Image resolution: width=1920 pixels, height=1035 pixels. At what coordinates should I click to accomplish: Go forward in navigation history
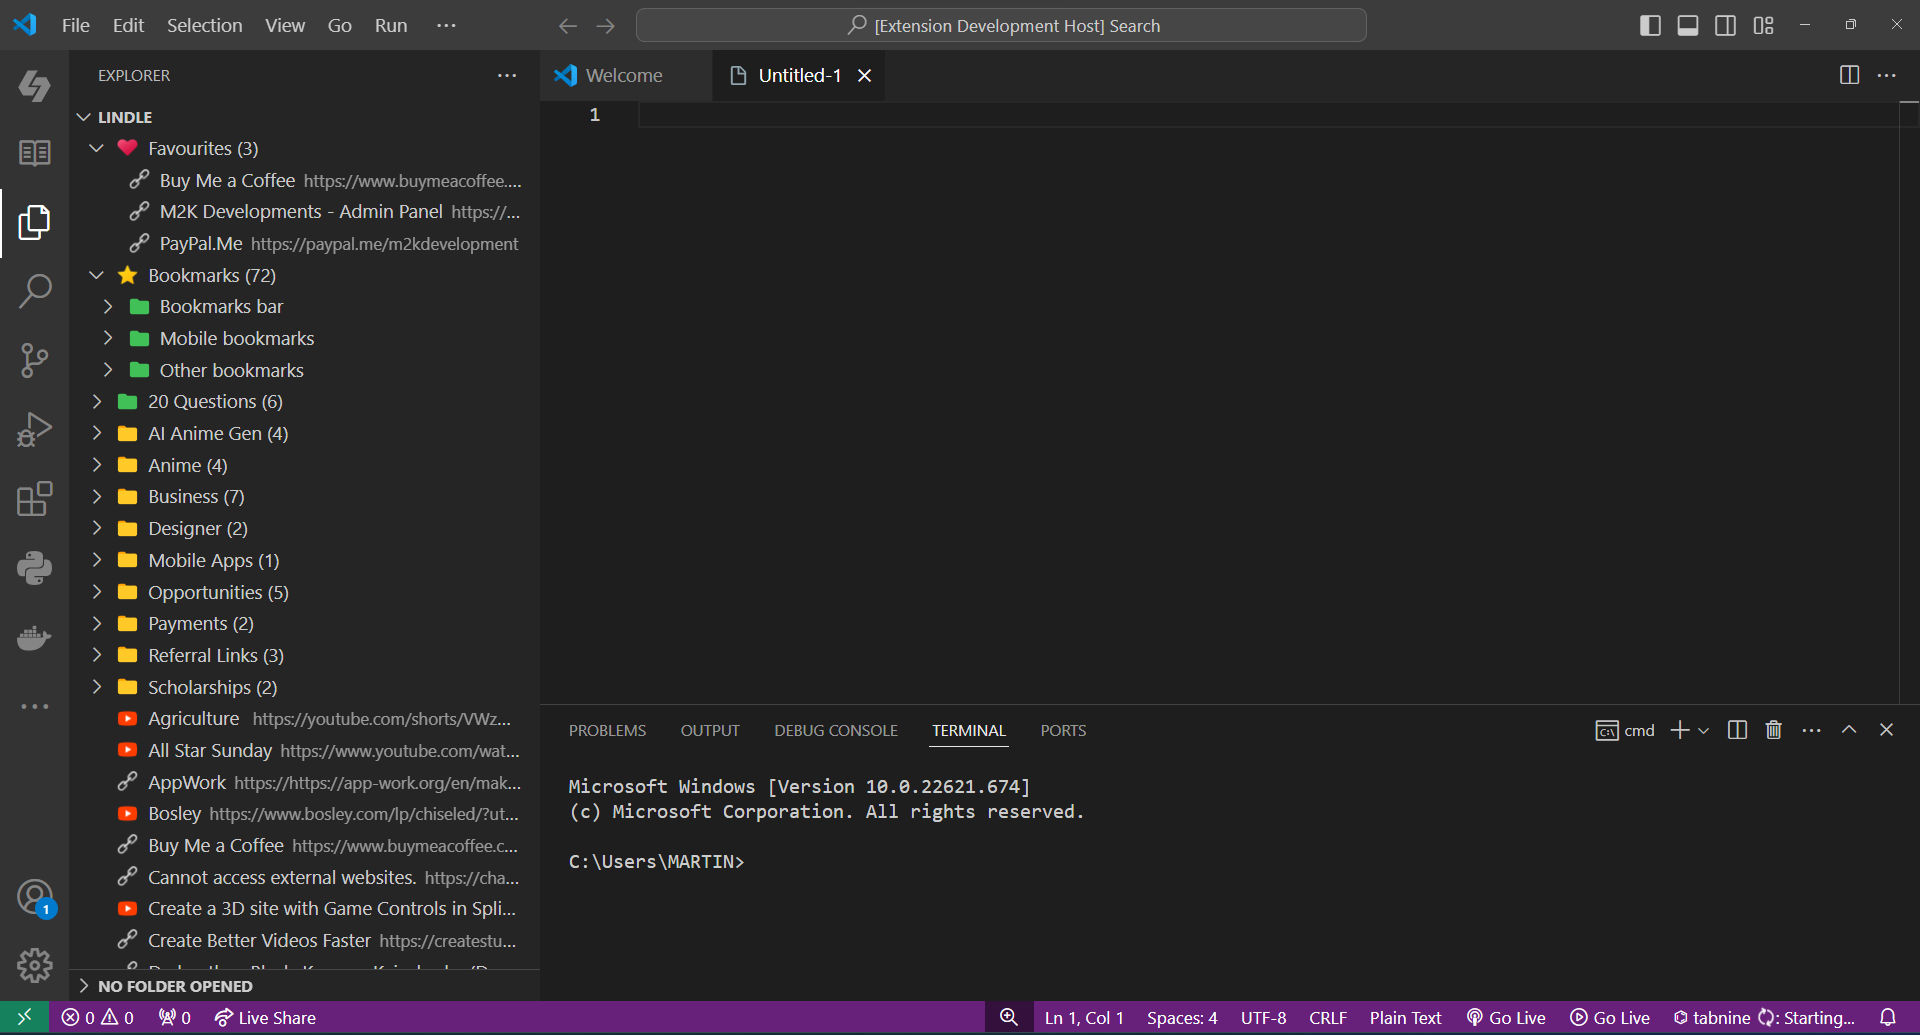tap(606, 26)
